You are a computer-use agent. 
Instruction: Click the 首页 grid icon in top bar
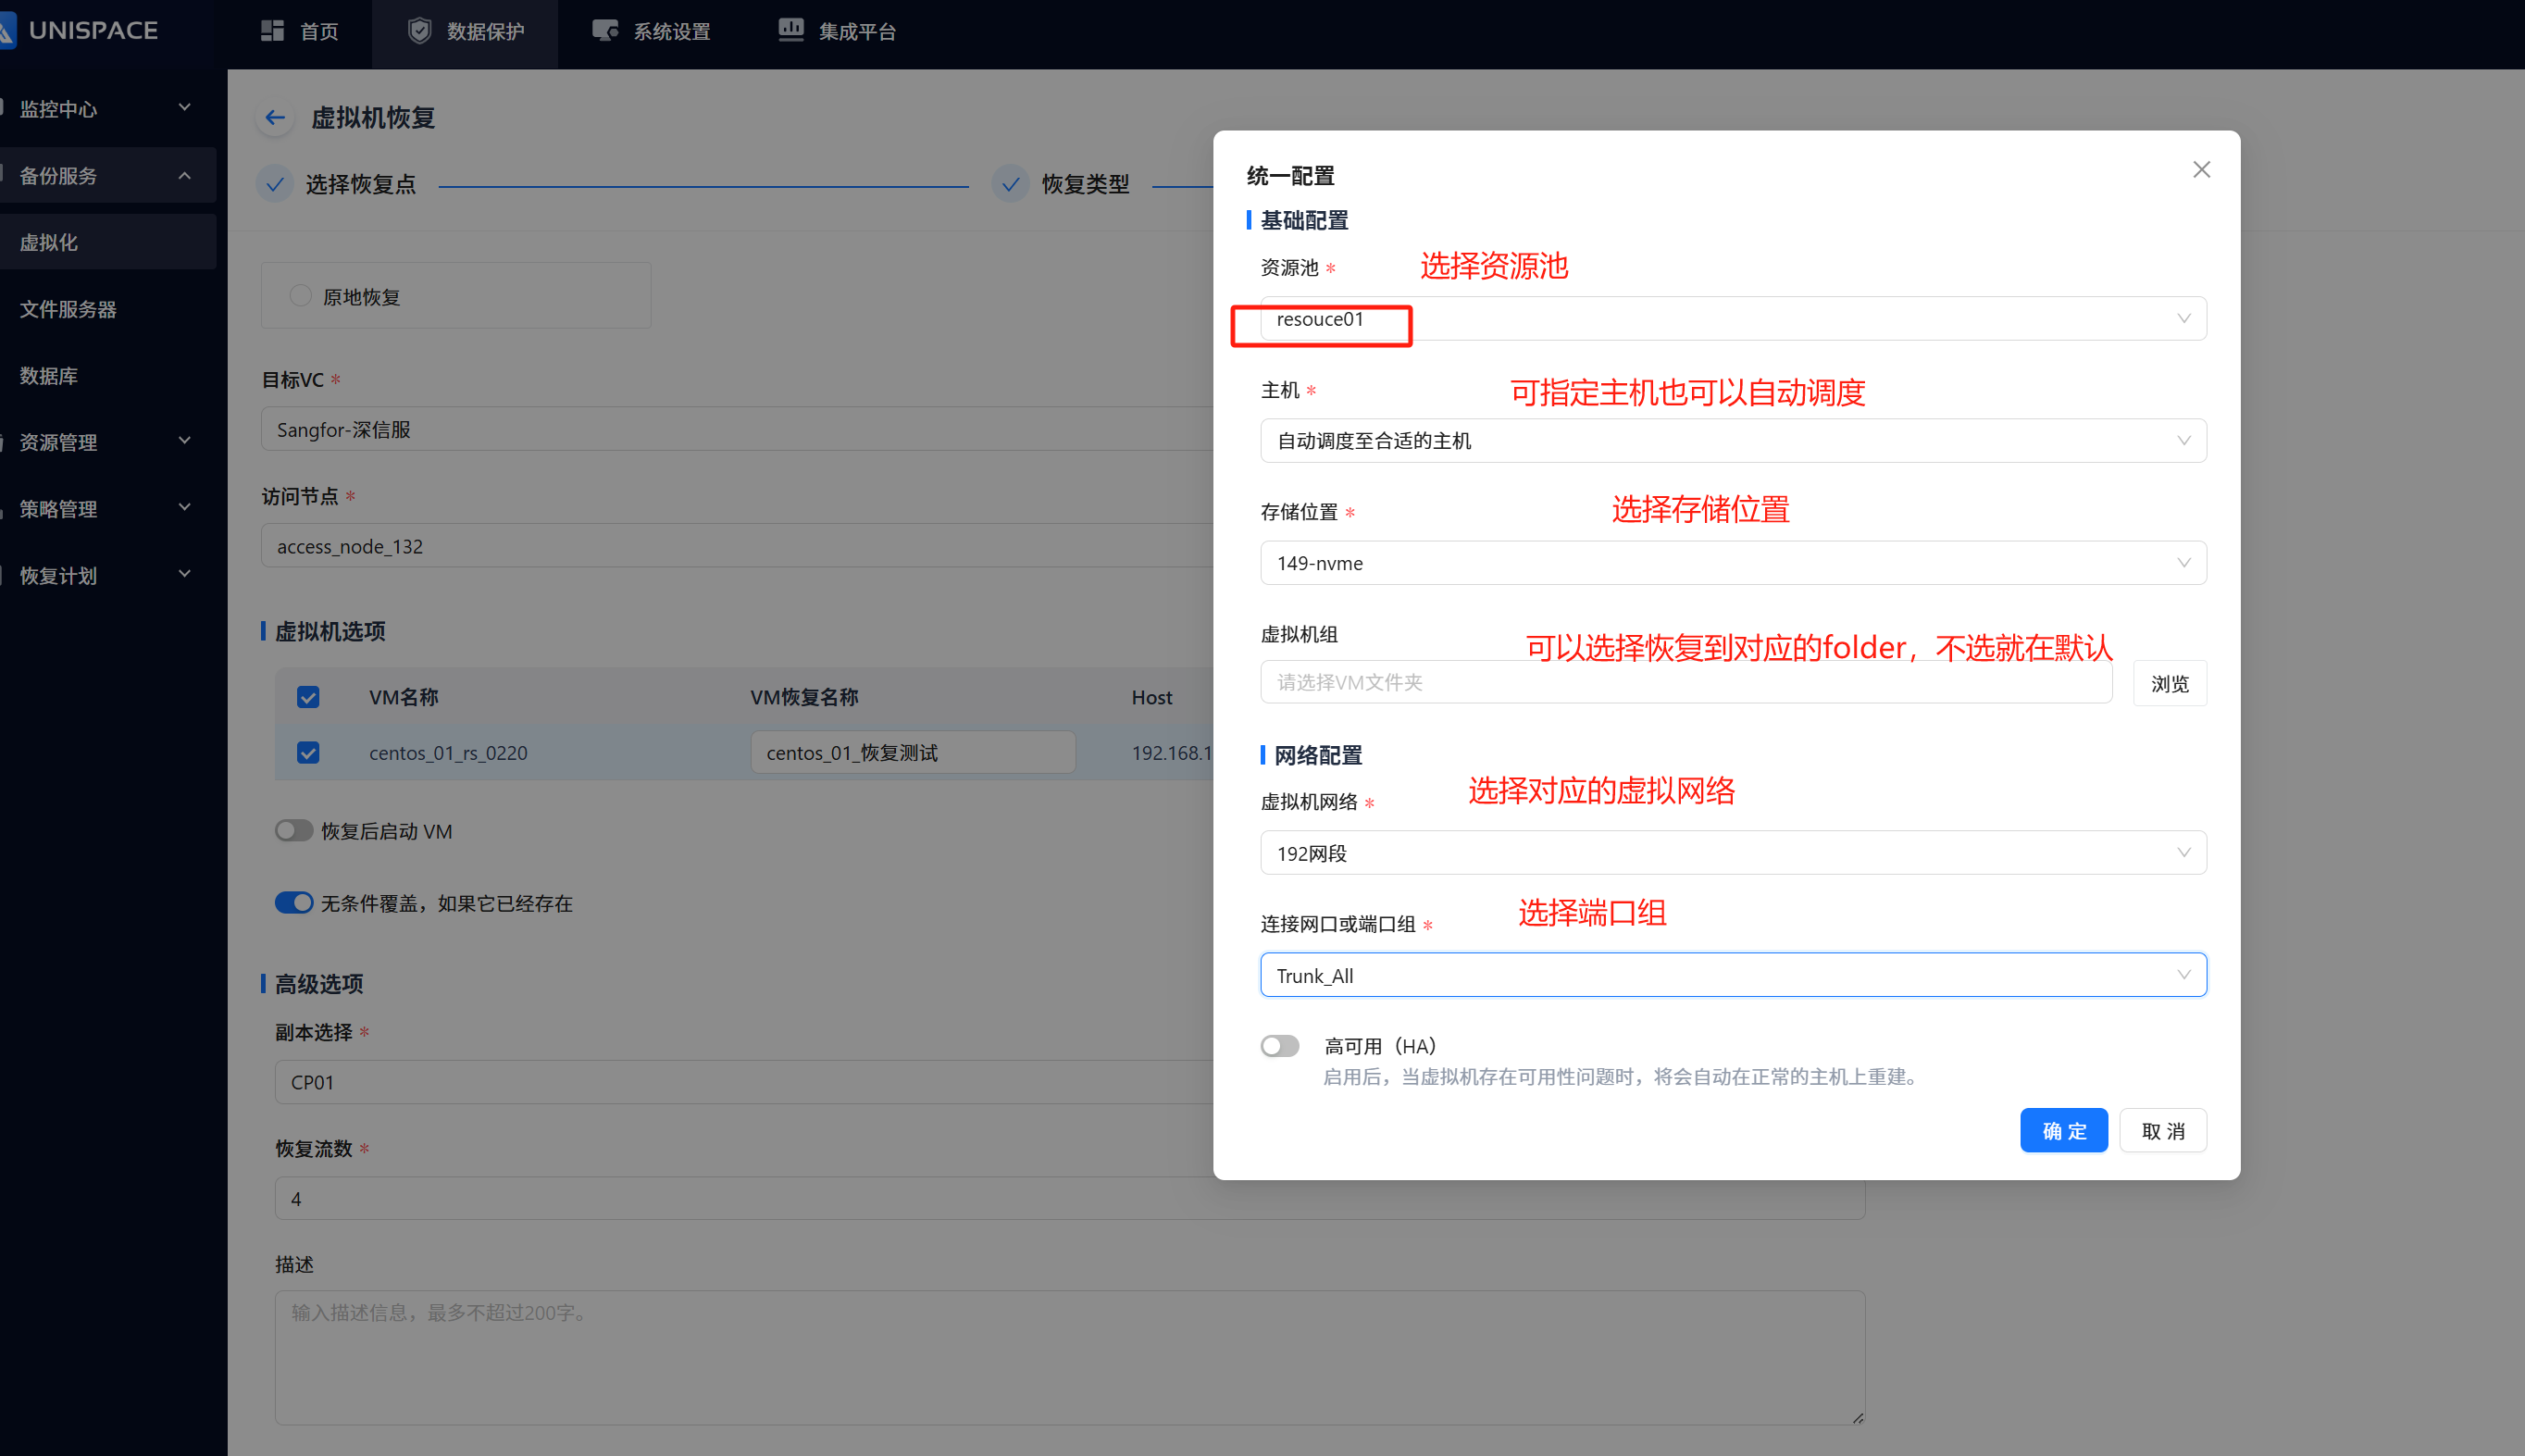click(272, 31)
